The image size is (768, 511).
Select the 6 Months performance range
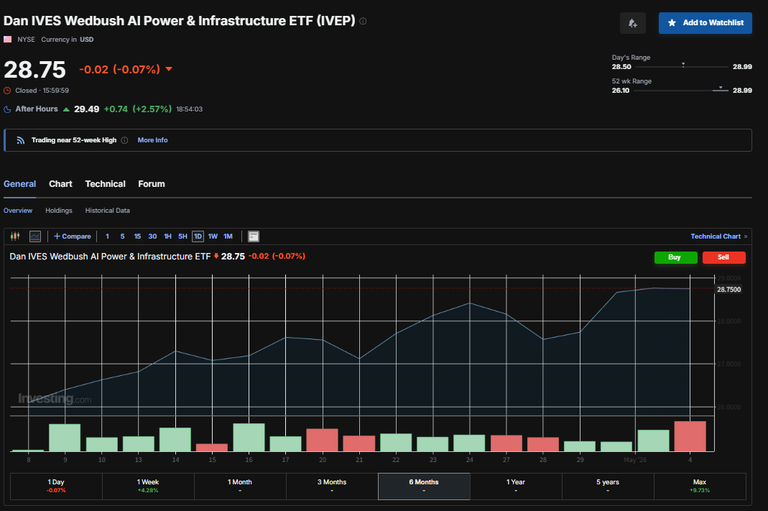(x=424, y=486)
